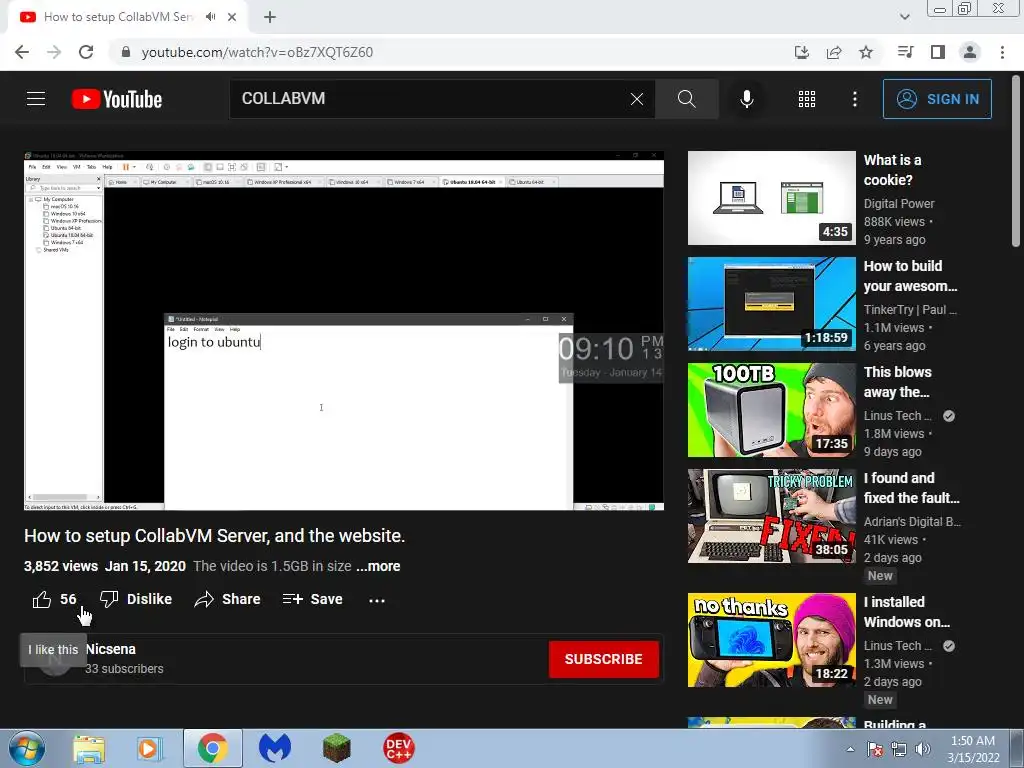Image resolution: width=1024 pixels, height=768 pixels.
Task: Click the video player area
Action: tap(344, 331)
